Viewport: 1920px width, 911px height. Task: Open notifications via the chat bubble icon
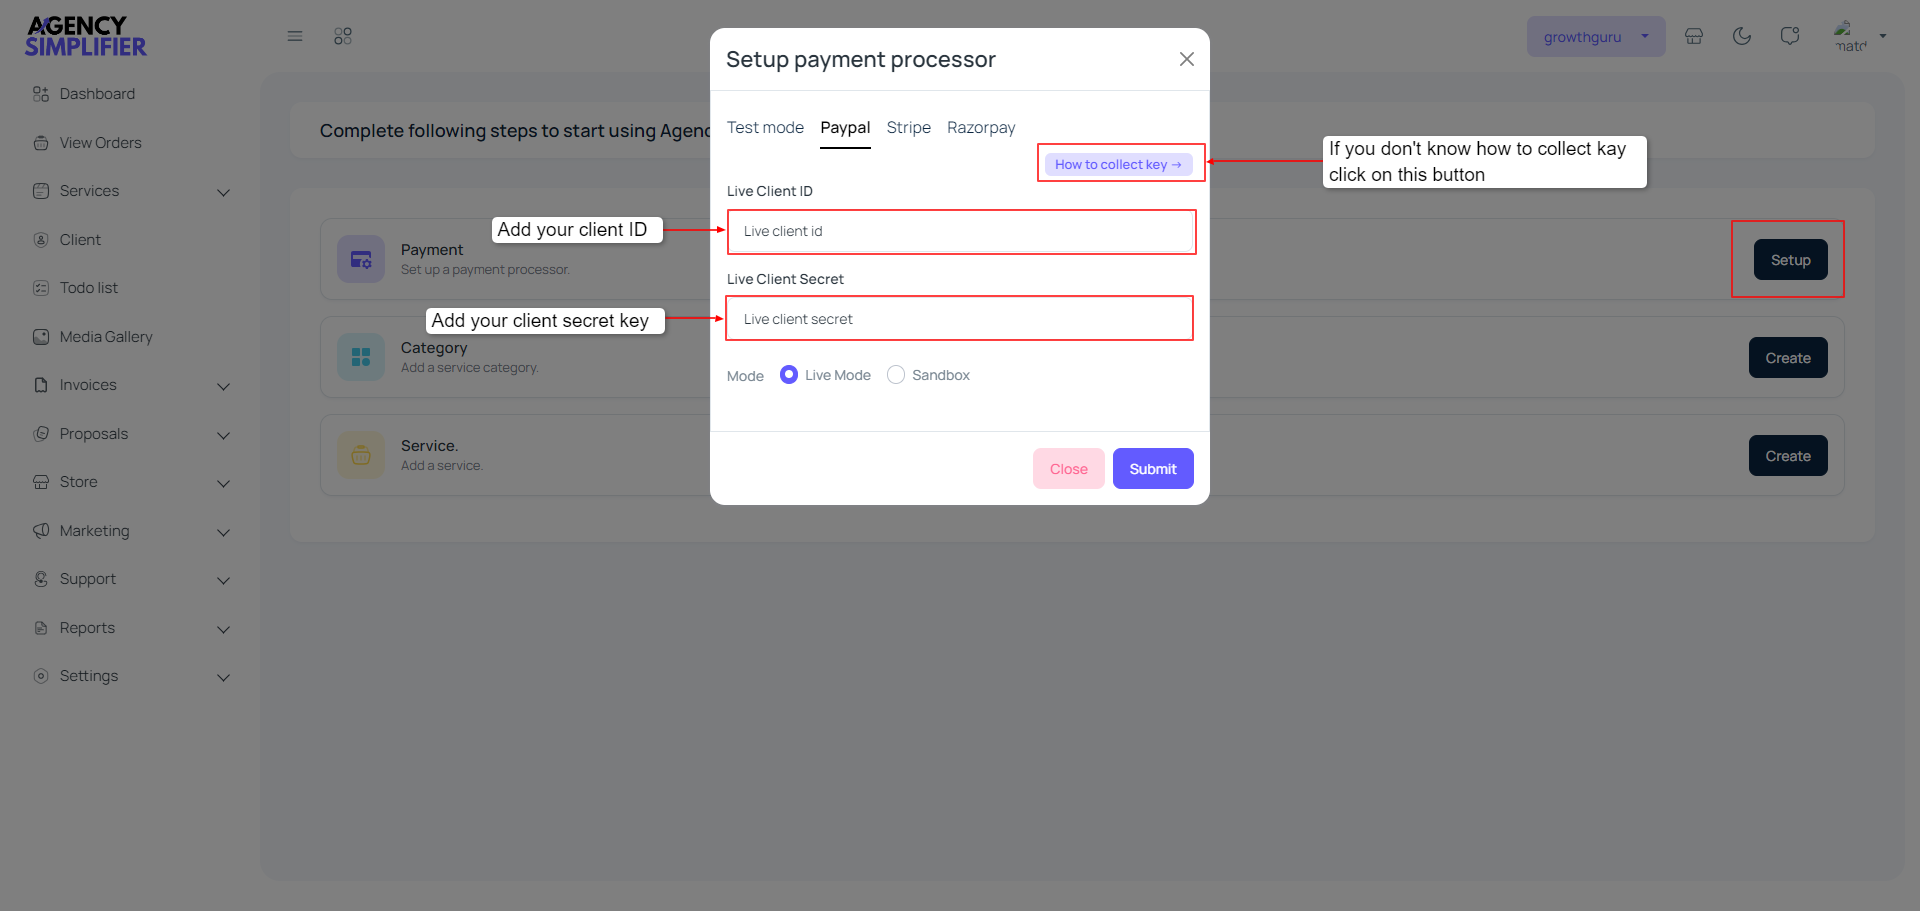(x=1790, y=36)
